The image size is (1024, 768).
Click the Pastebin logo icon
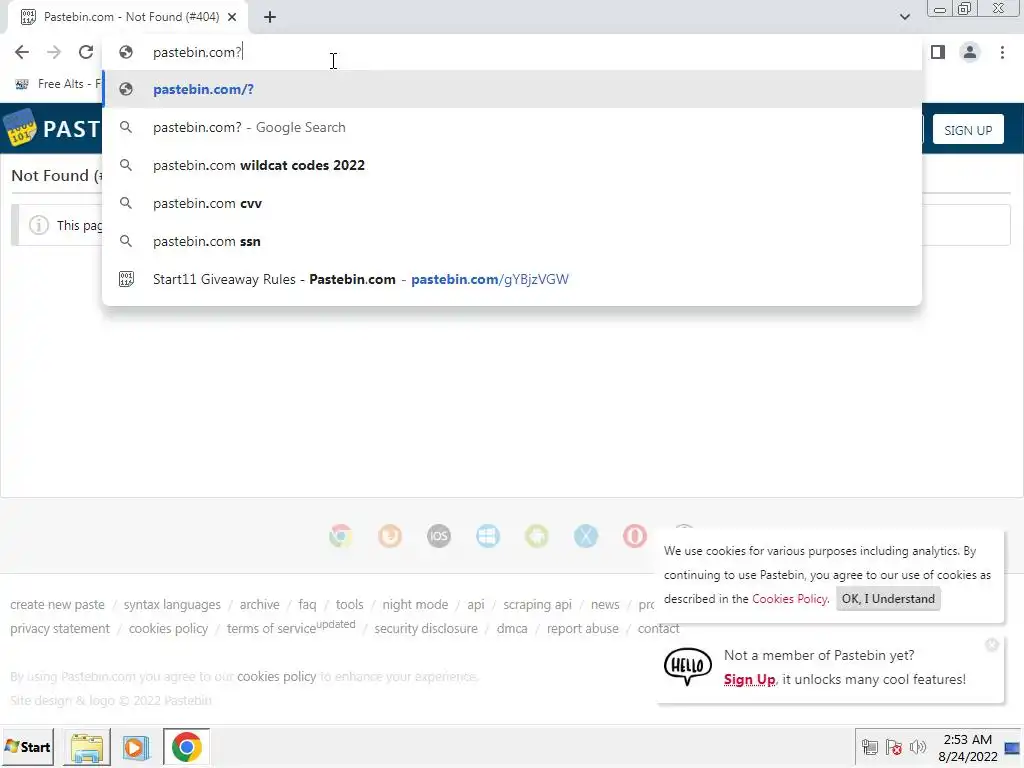point(20,128)
